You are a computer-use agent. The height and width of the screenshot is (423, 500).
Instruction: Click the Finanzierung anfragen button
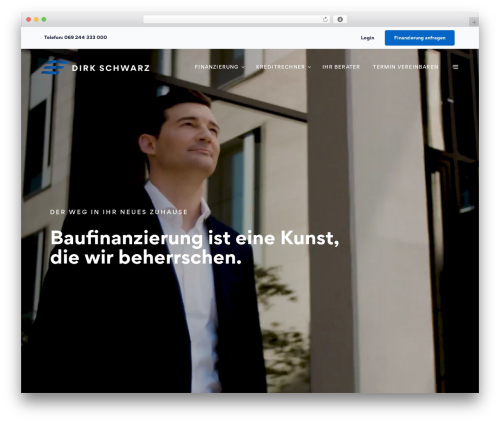click(x=420, y=38)
